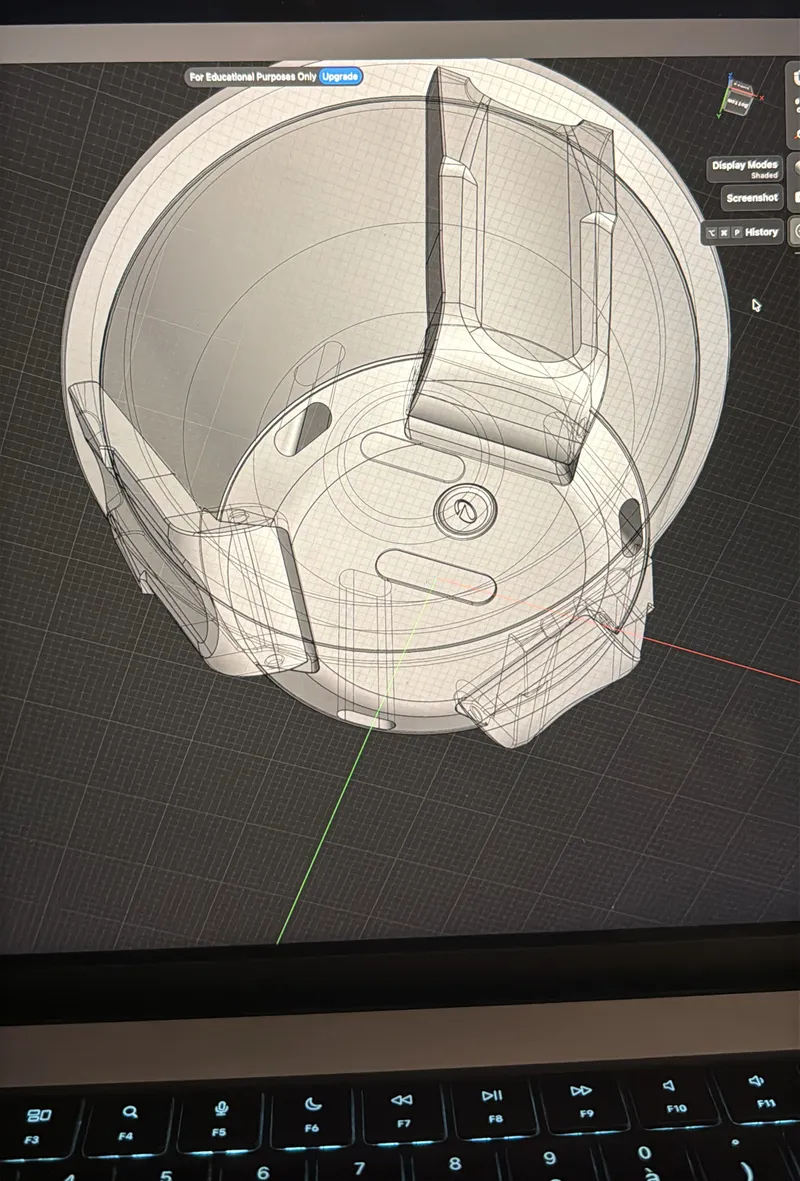Viewport: 800px width, 1181px height.
Task: Click the 'History' shortcut tooltip label
Action: 743,232
